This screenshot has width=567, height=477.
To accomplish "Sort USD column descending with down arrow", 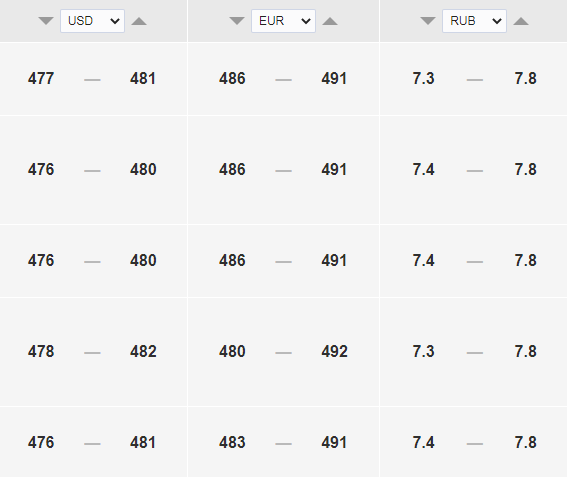I will point(46,21).
